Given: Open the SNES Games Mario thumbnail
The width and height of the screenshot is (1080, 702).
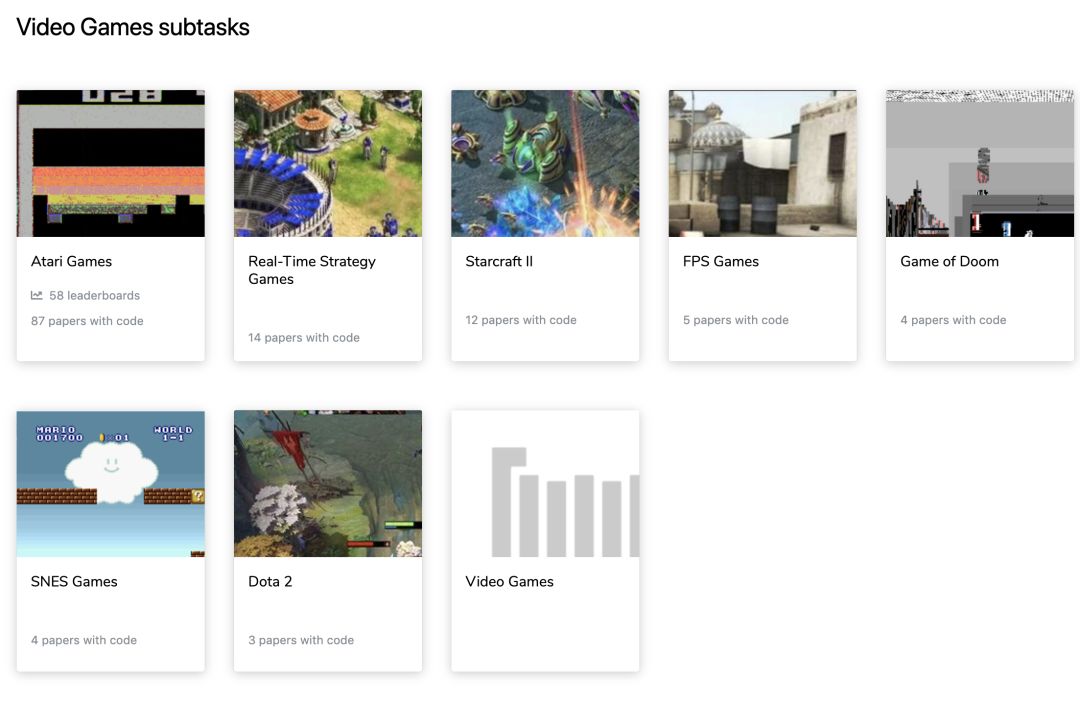Looking at the screenshot, I should click(111, 483).
